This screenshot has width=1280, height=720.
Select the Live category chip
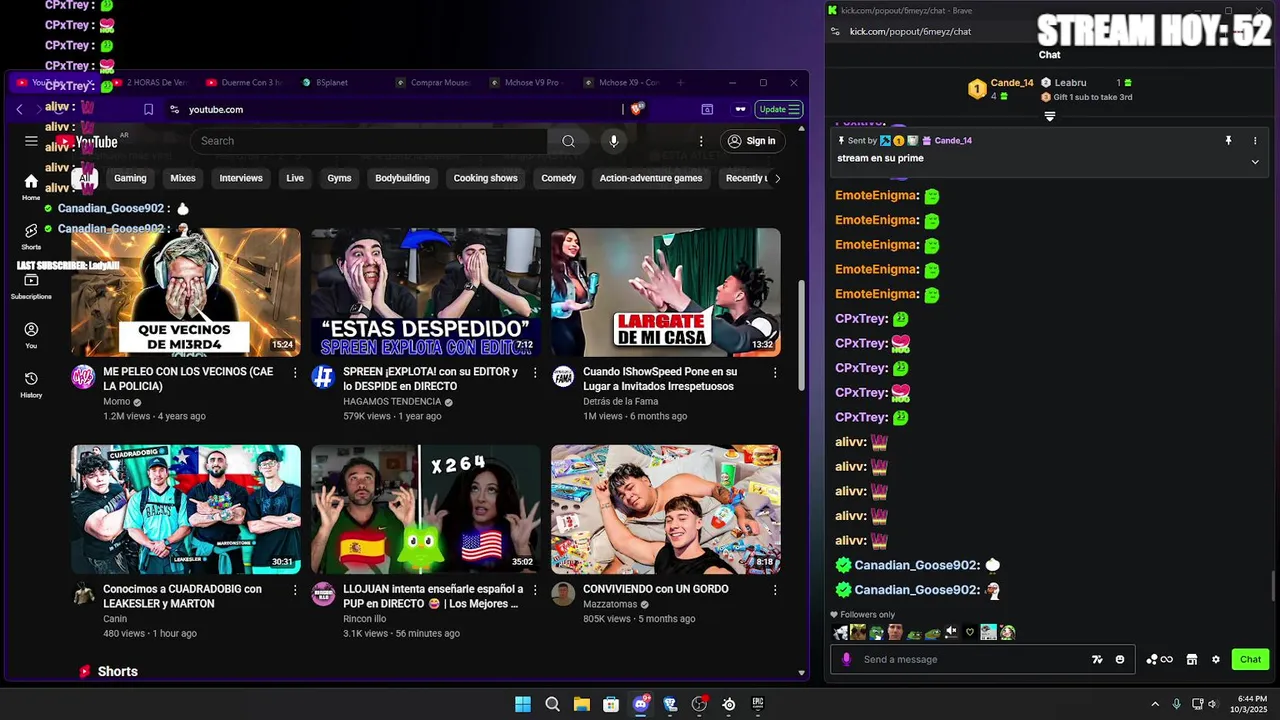pos(295,178)
